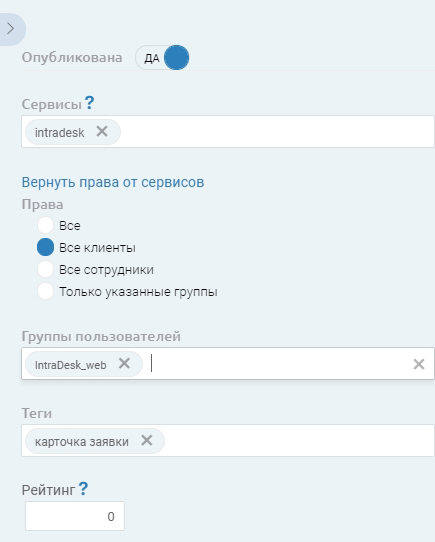Select the Все сотрудники radio option
This screenshot has width=435, height=542.
(45, 269)
